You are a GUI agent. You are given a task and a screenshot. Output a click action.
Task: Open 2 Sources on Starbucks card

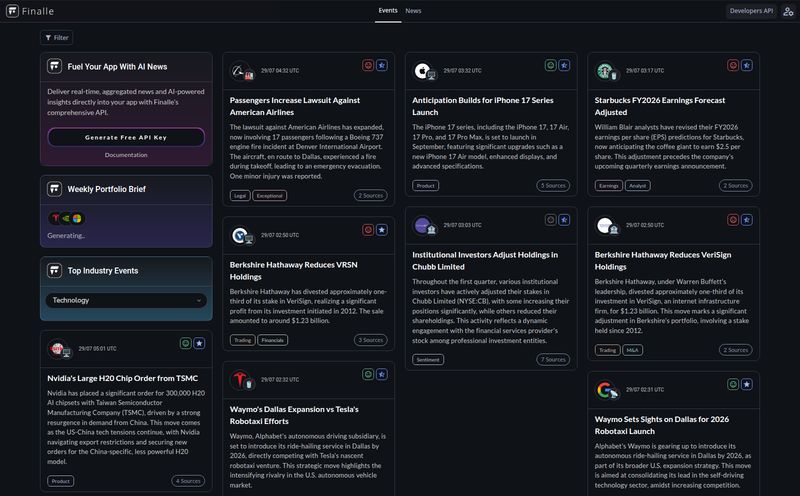[735, 186]
